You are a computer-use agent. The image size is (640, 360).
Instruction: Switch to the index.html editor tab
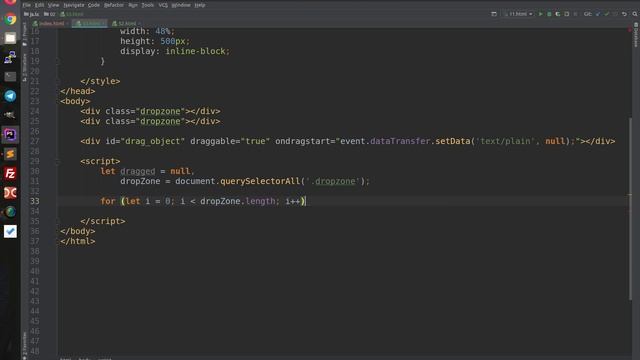pos(51,23)
